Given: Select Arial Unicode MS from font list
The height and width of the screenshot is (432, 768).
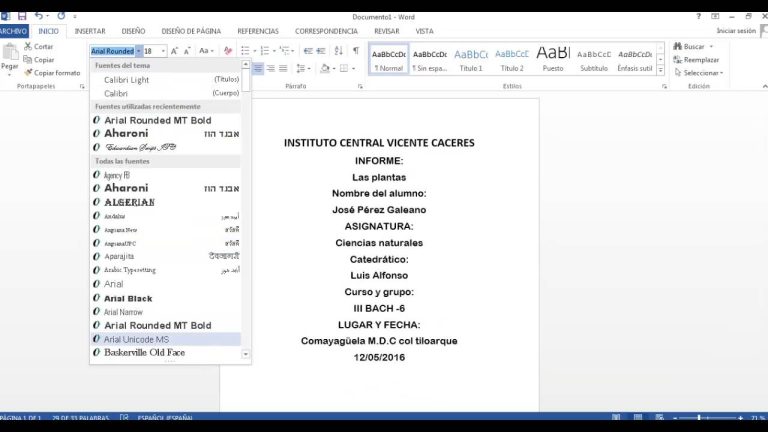Looking at the screenshot, I should click(136, 339).
